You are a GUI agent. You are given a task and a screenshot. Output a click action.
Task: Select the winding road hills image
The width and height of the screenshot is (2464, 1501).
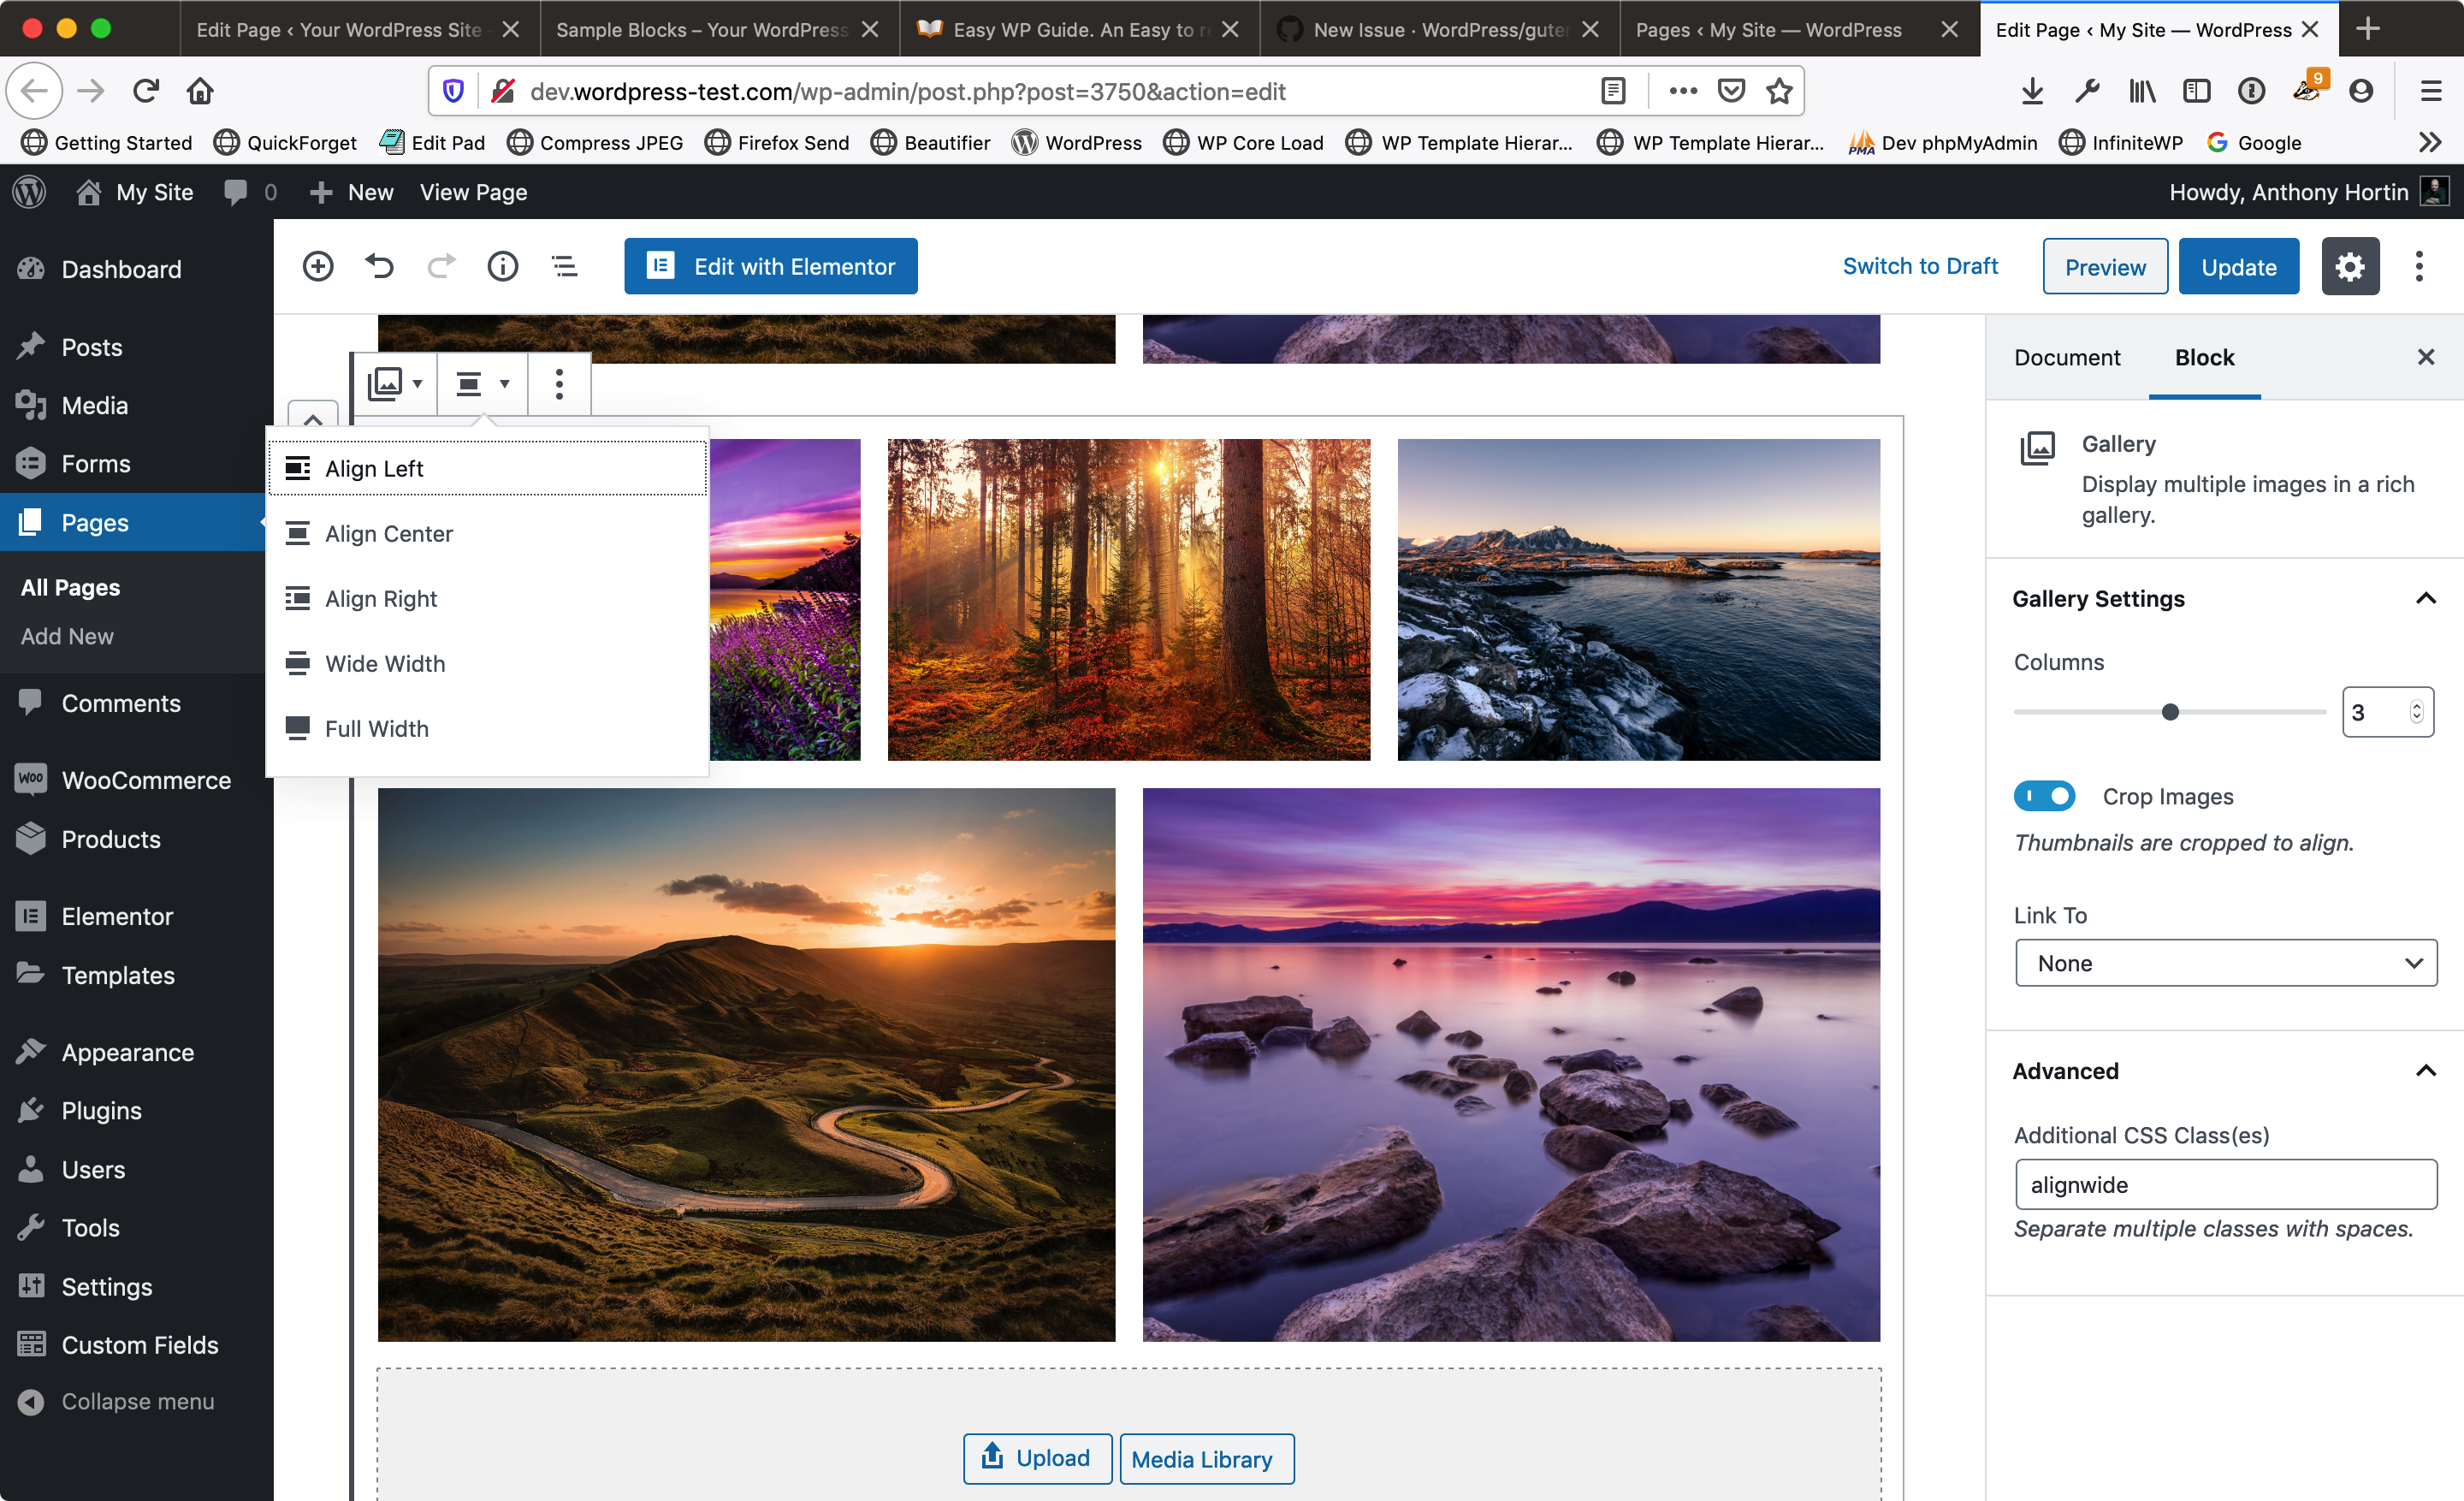point(746,1064)
